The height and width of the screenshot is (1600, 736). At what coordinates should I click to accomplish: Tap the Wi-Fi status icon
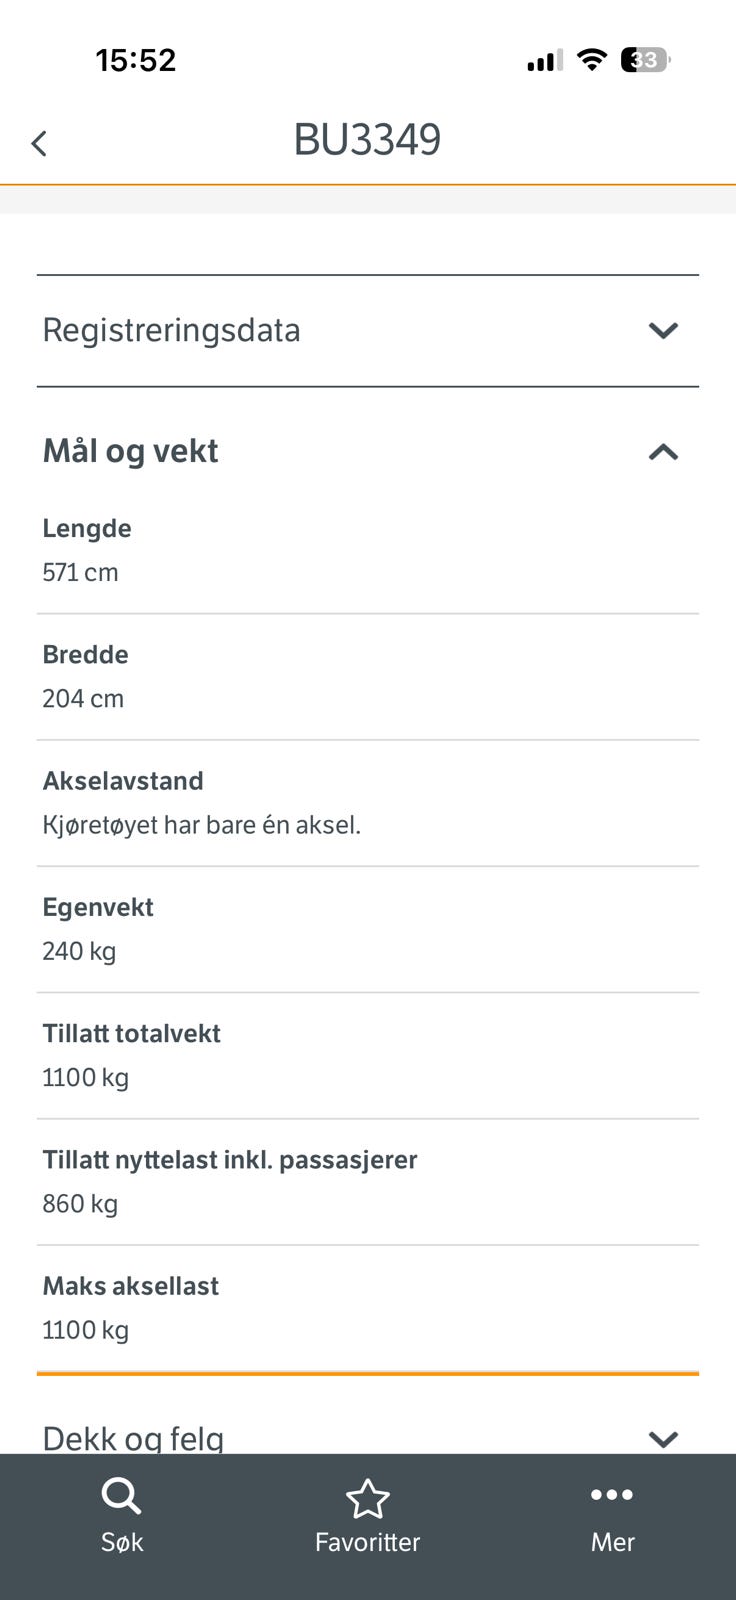pyautogui.click(x=592, y=60)
